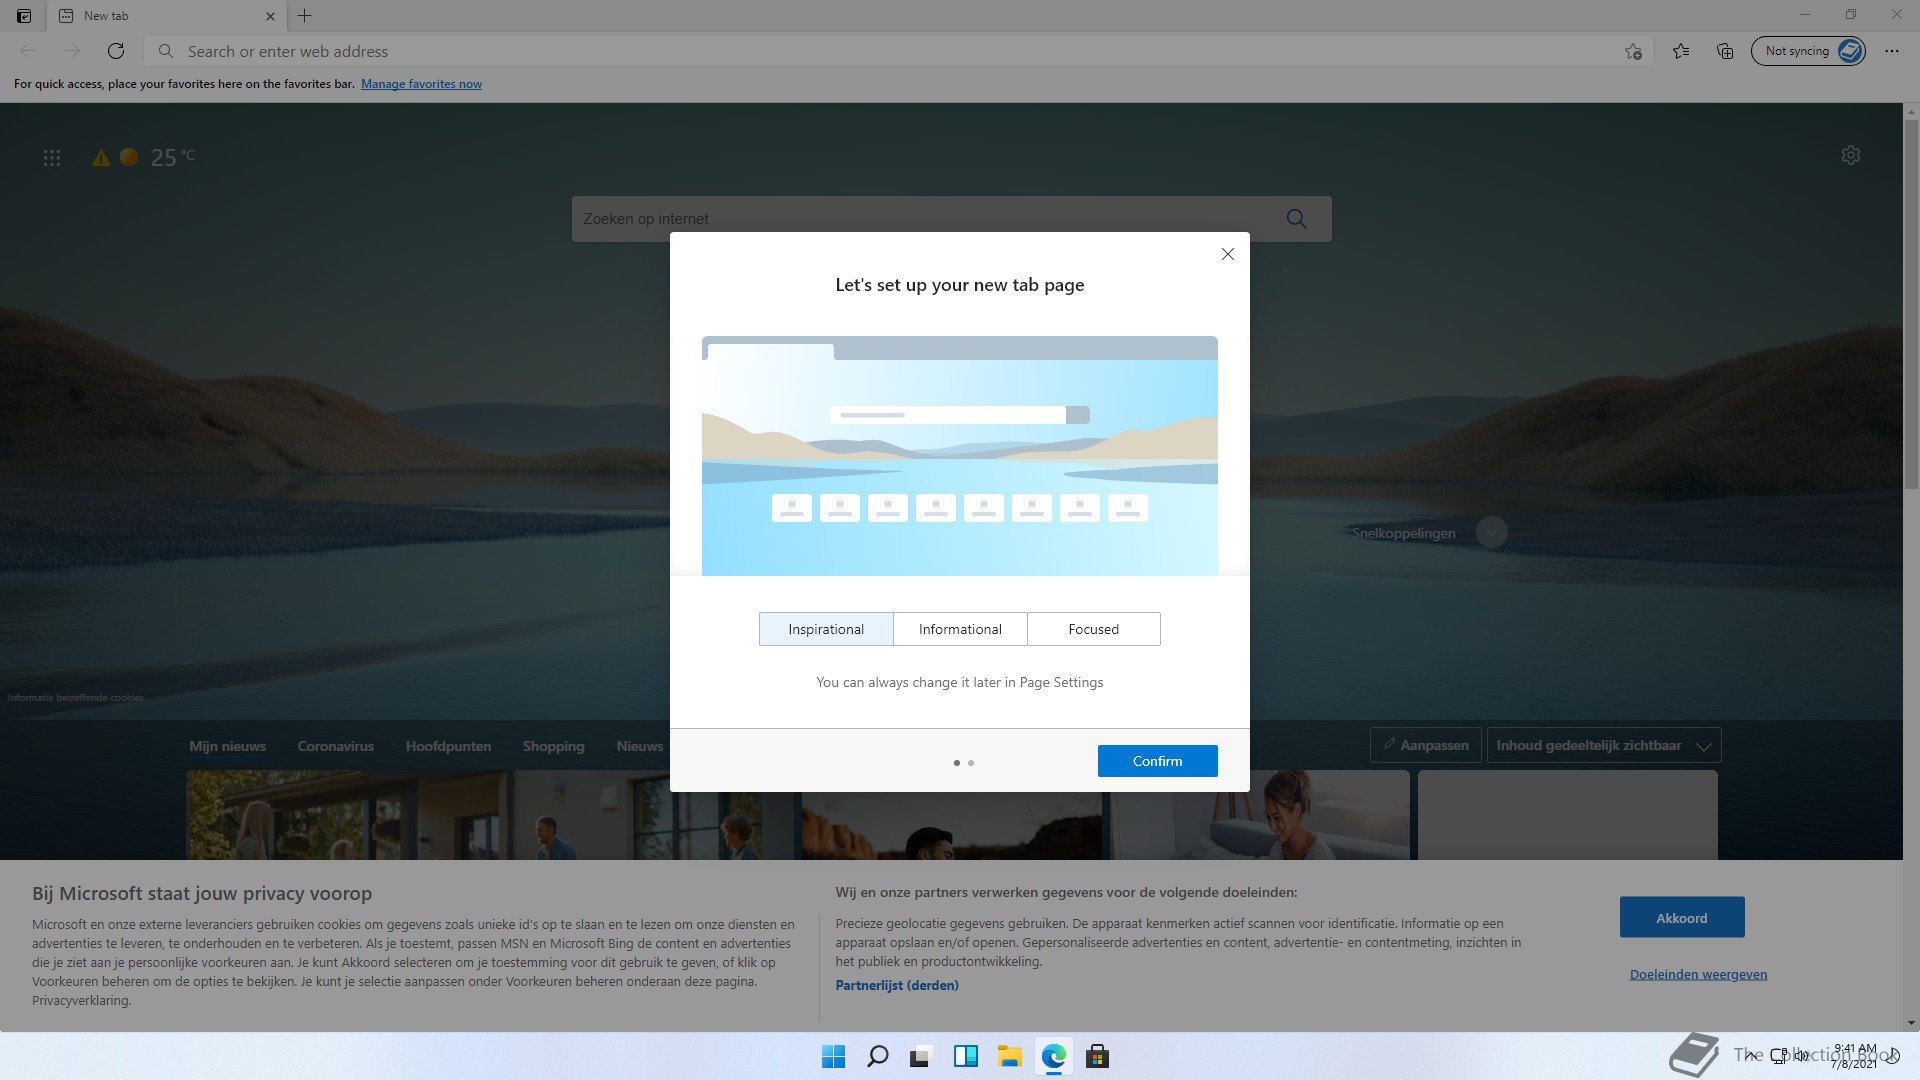Select the Focused layout option
Image resolution: width=1920 pixels, height=1080 pixels.
coord(1094,629)
